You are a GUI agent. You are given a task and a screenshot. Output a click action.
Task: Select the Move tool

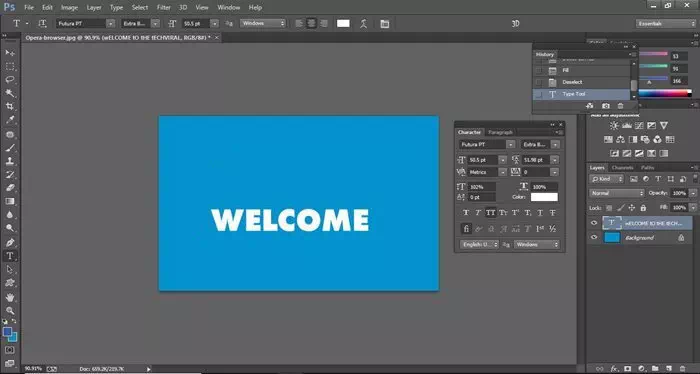click(x=10, y=53)
